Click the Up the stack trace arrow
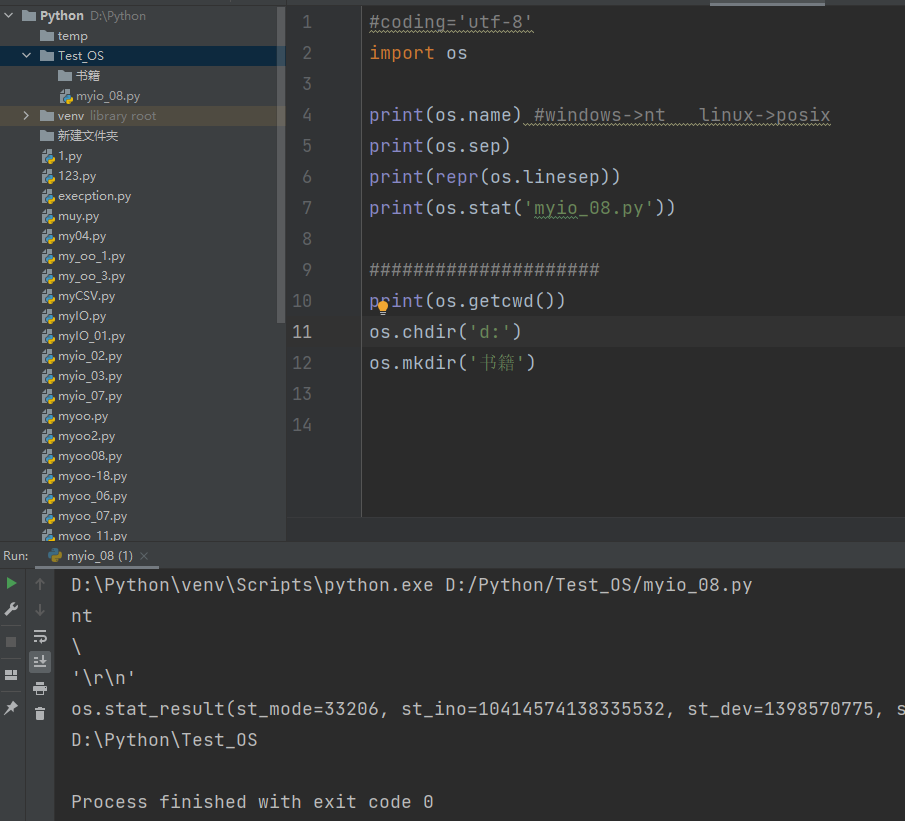The height and width of the screenshot is (821, 905). click(40, 584)
